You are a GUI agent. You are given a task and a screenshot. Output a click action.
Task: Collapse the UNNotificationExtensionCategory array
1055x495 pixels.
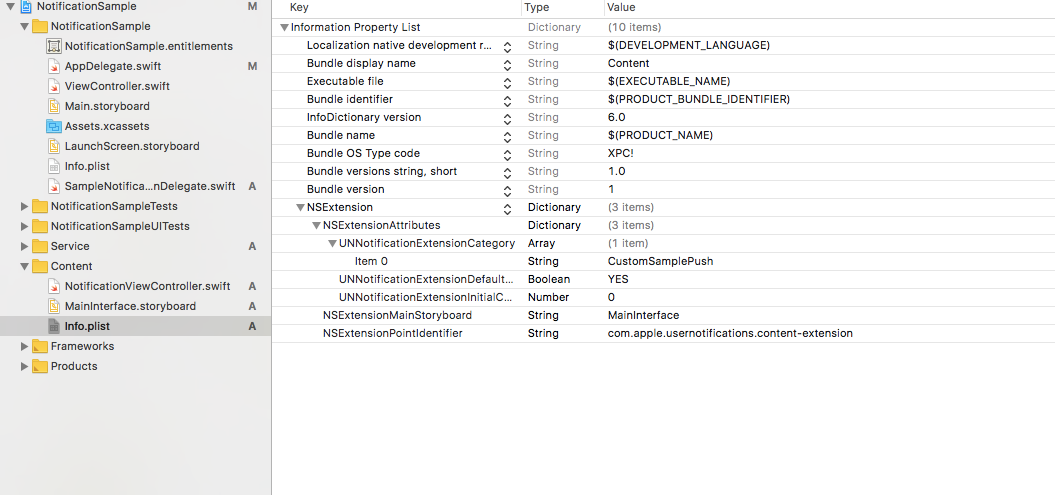332,243
